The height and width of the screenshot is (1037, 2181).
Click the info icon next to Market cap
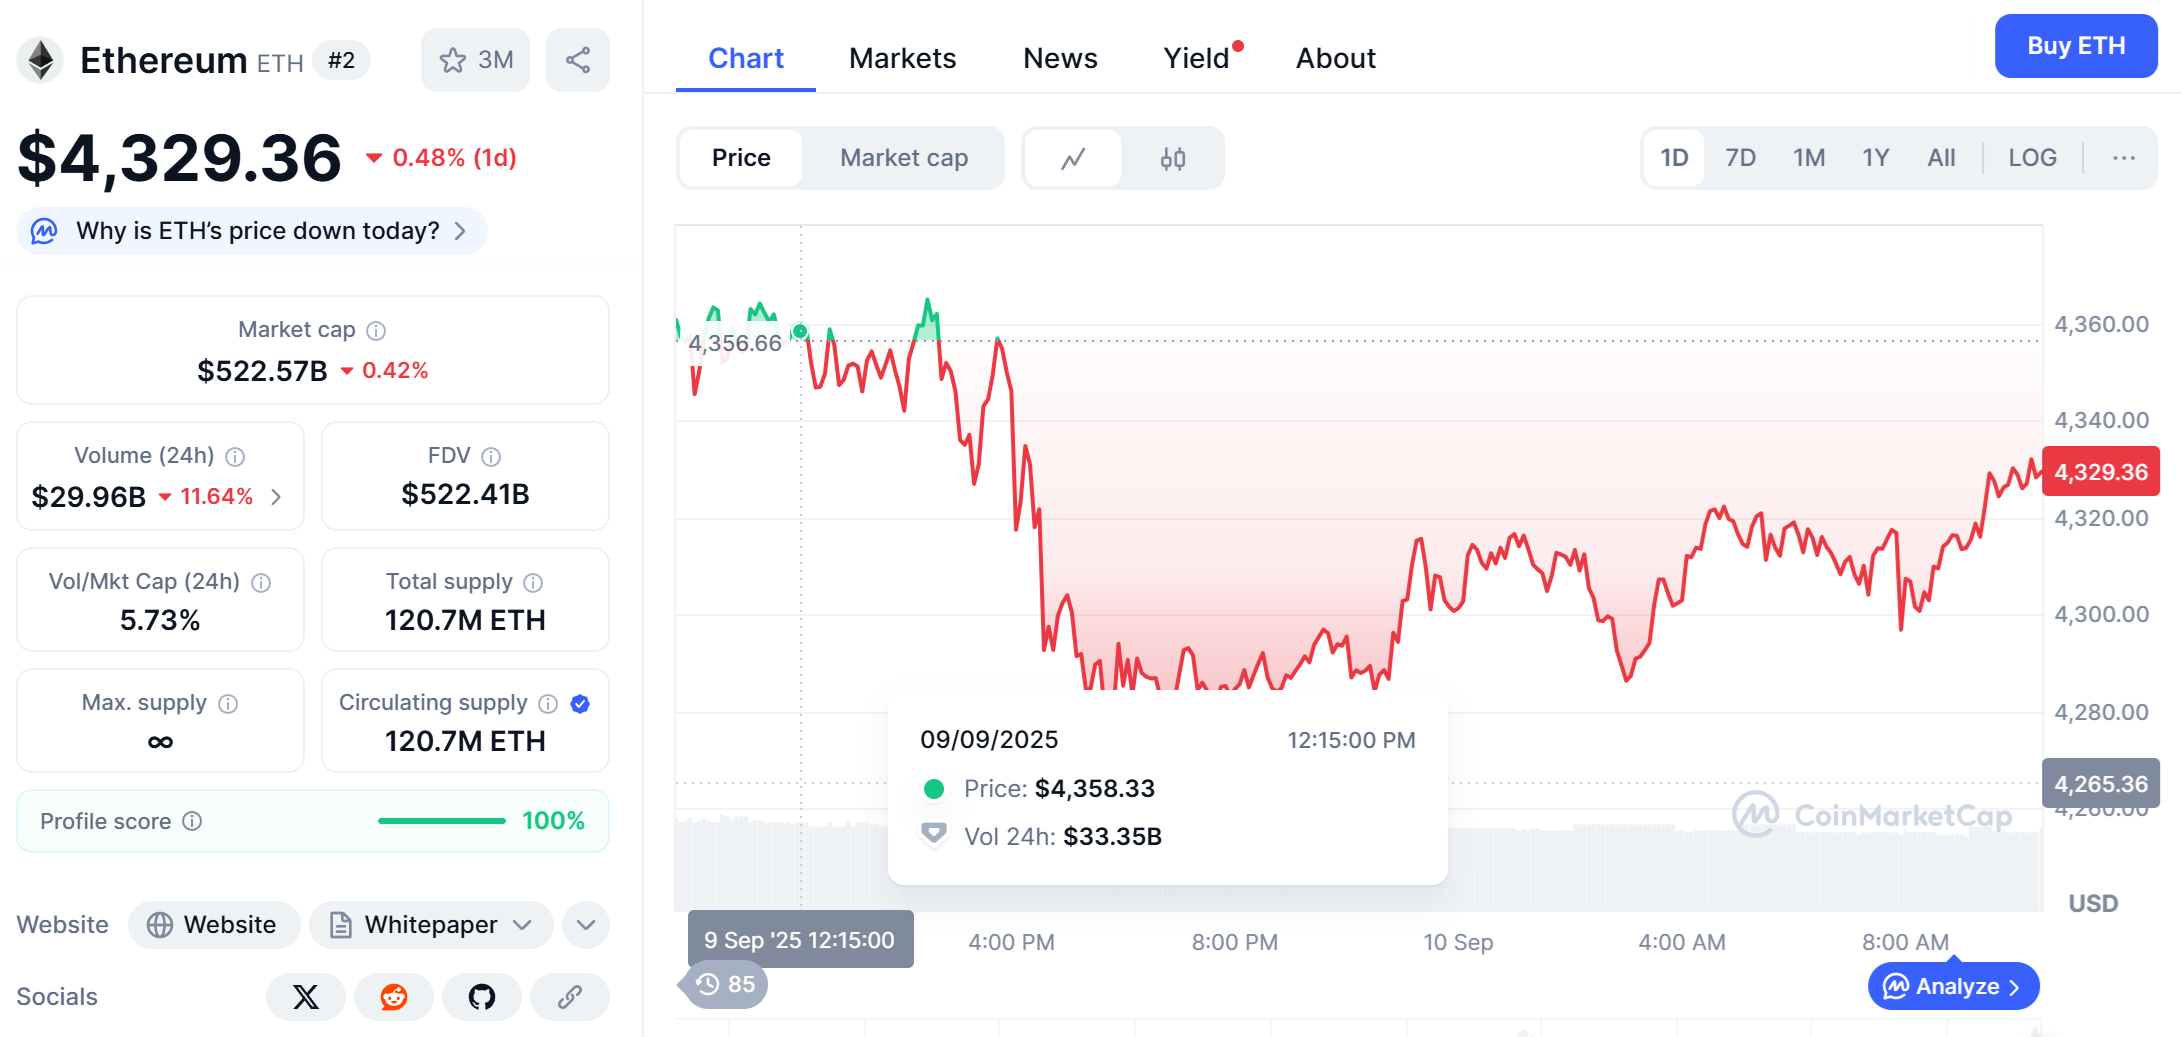[x=376, y=330]
